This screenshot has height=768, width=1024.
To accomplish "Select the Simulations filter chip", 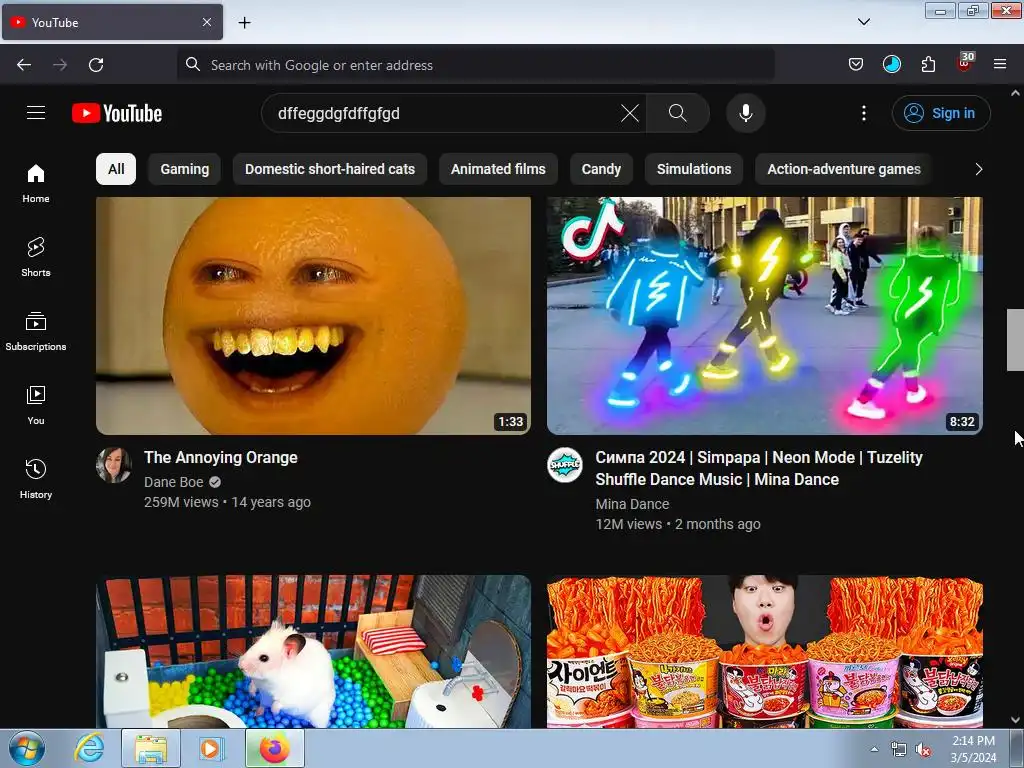I will click(694, 169).
